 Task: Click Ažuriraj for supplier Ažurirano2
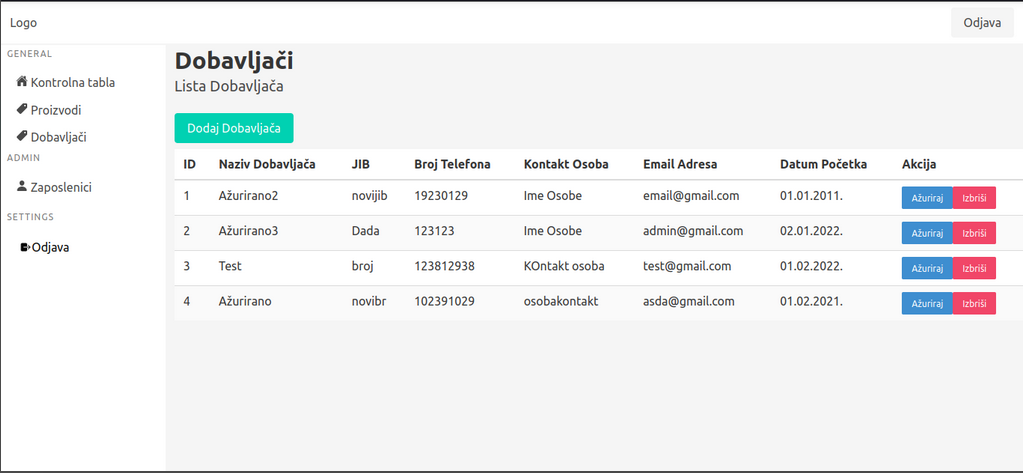click(927, 198)
